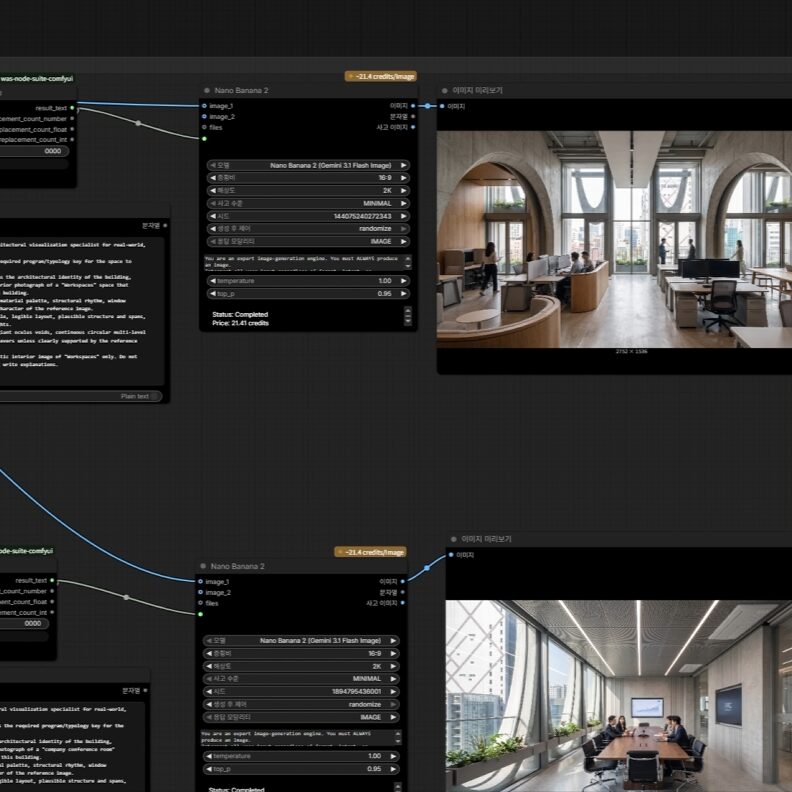Click system prompt text box on upper Nano Banana 2 node

[305, 262]
